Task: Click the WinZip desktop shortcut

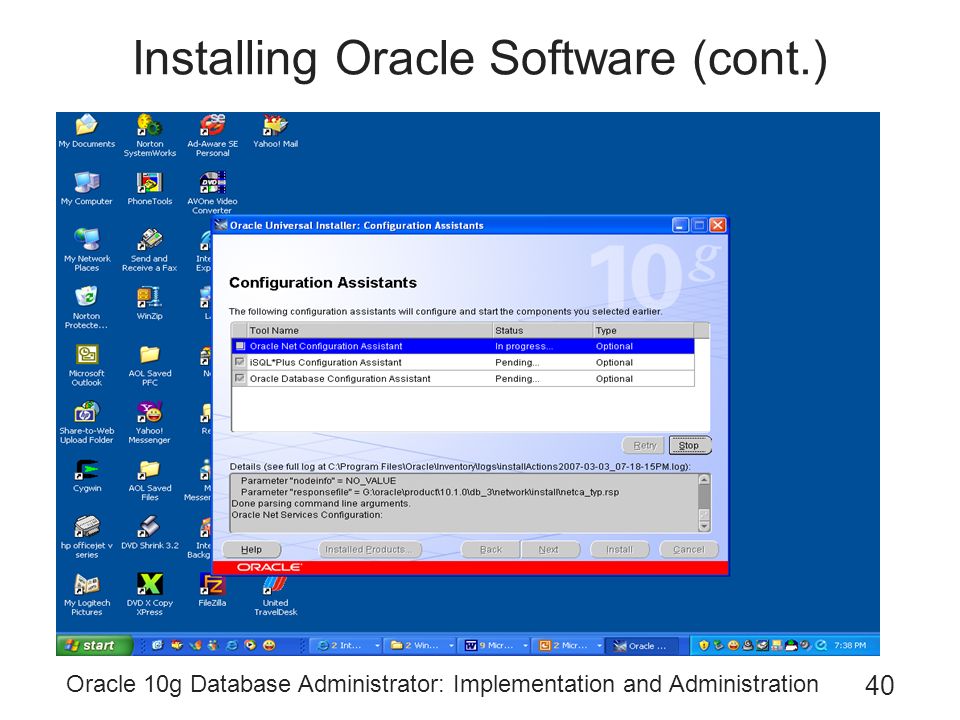Action: (x=149, y=303)
